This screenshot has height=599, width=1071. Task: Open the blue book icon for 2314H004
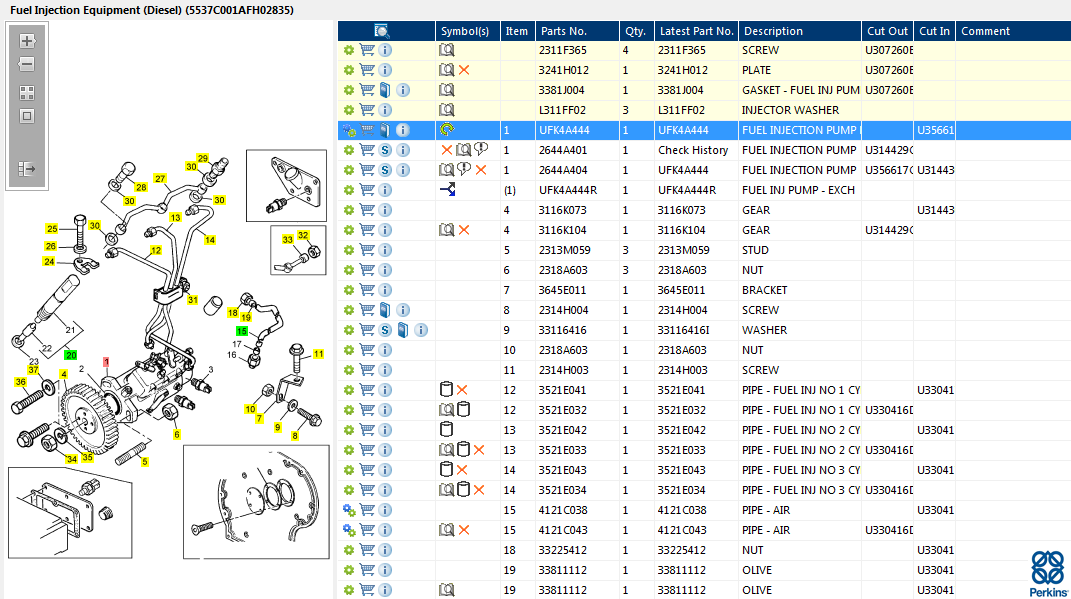[x=385, y=310]
